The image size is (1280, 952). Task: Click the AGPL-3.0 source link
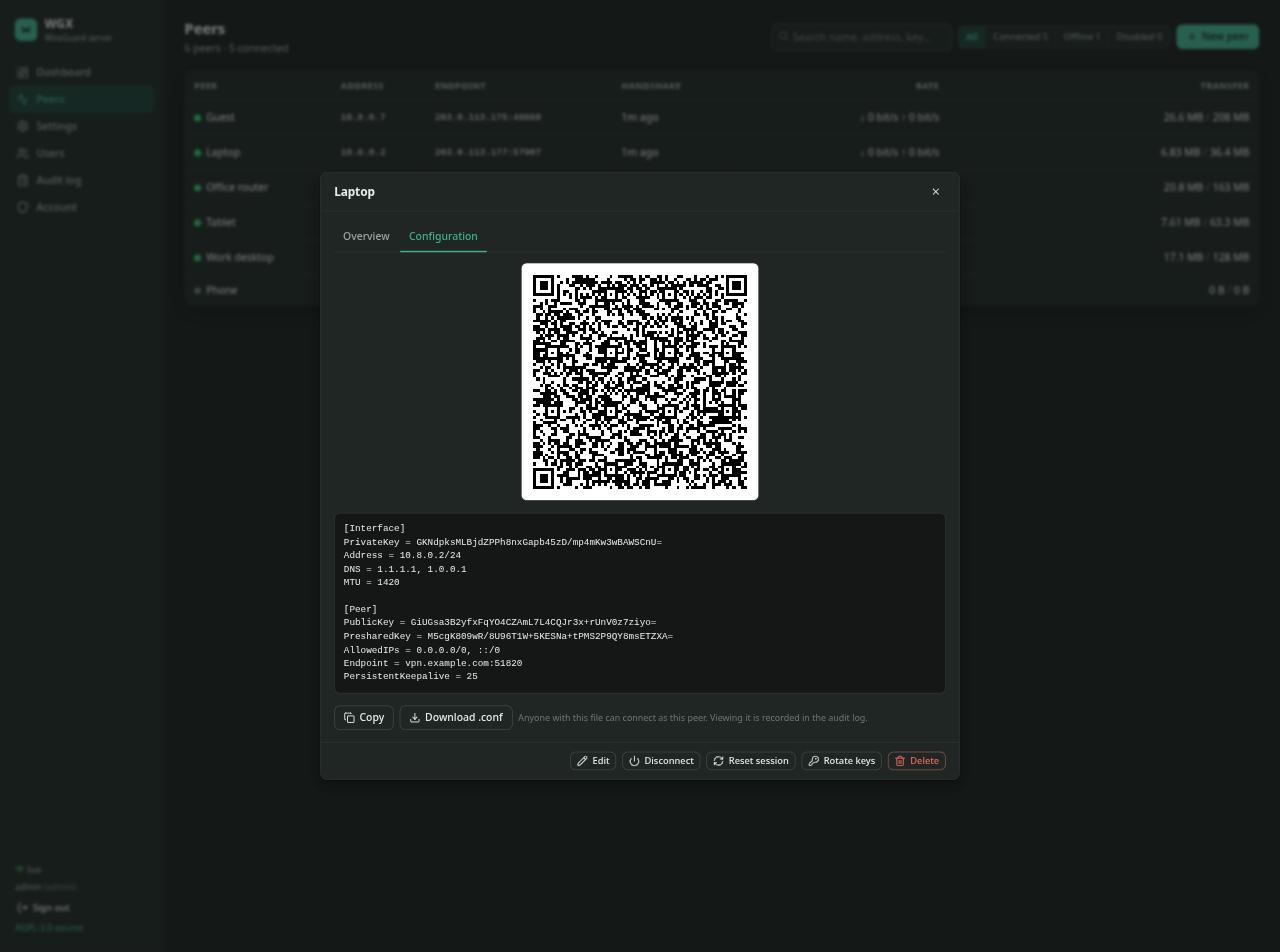point(49,928)
